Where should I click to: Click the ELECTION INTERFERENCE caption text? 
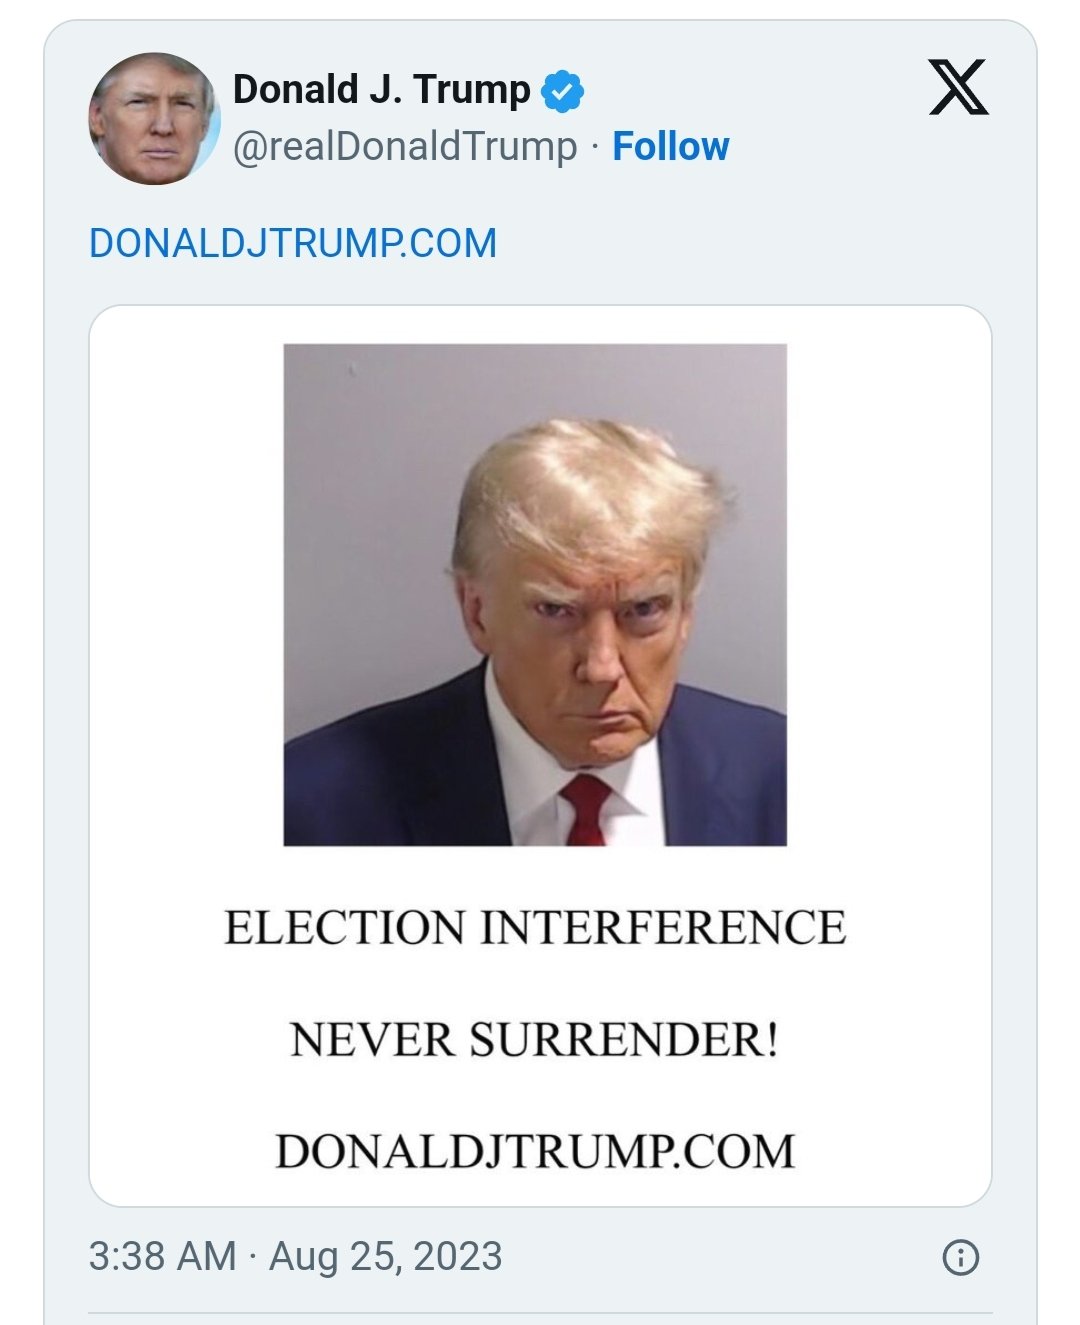coord(535,927)
